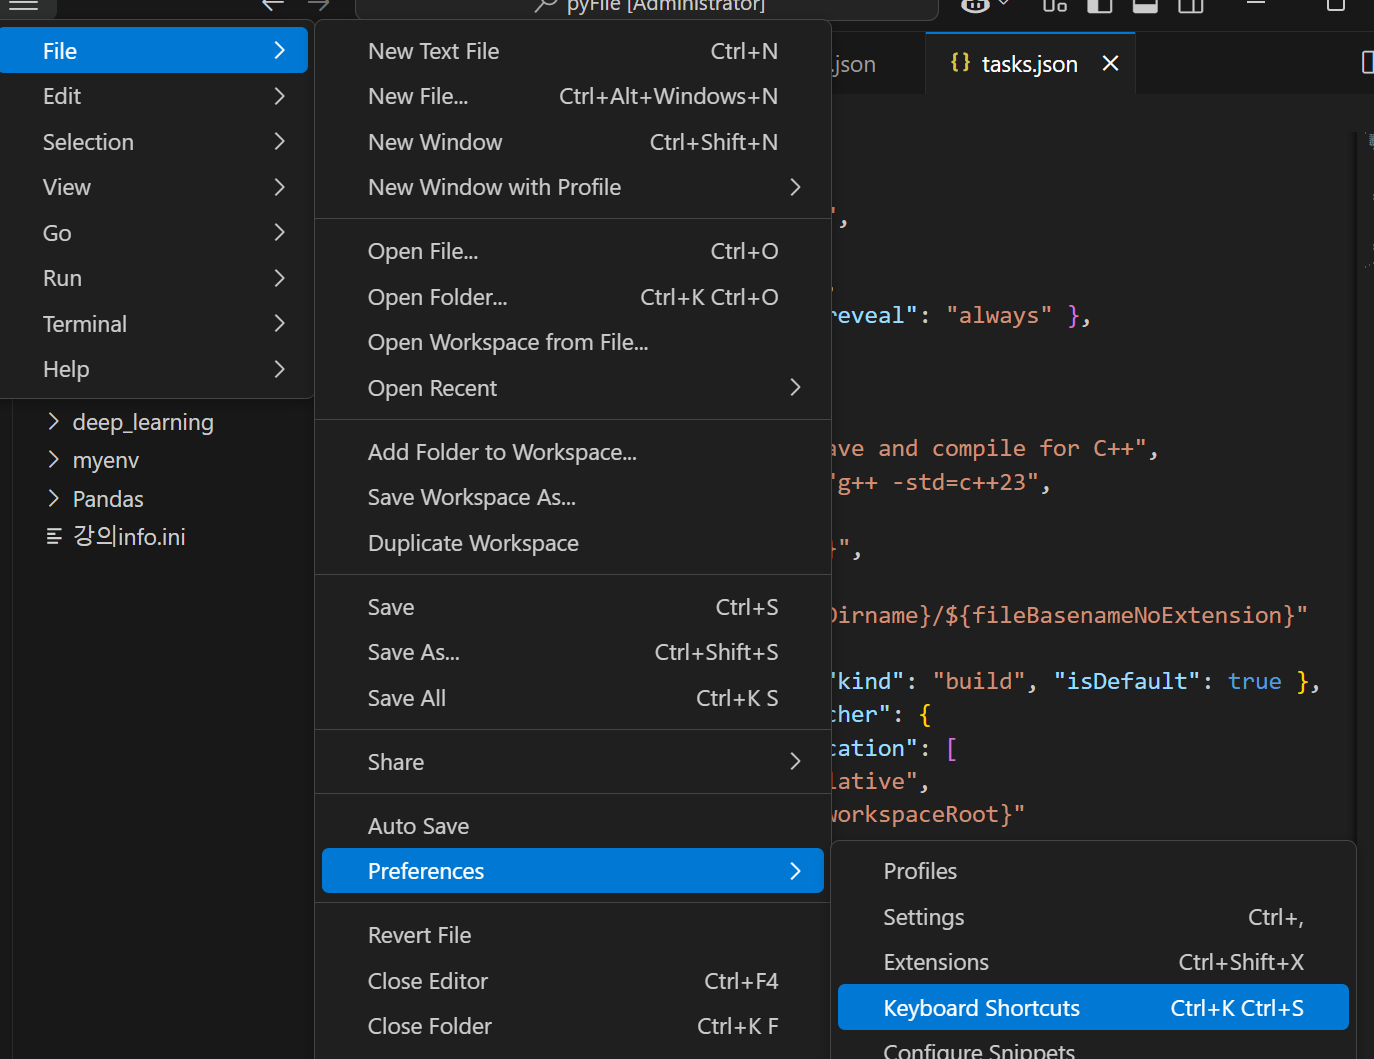Open the Terminal menu
1374x1059 pixels.
pos(154,324)
